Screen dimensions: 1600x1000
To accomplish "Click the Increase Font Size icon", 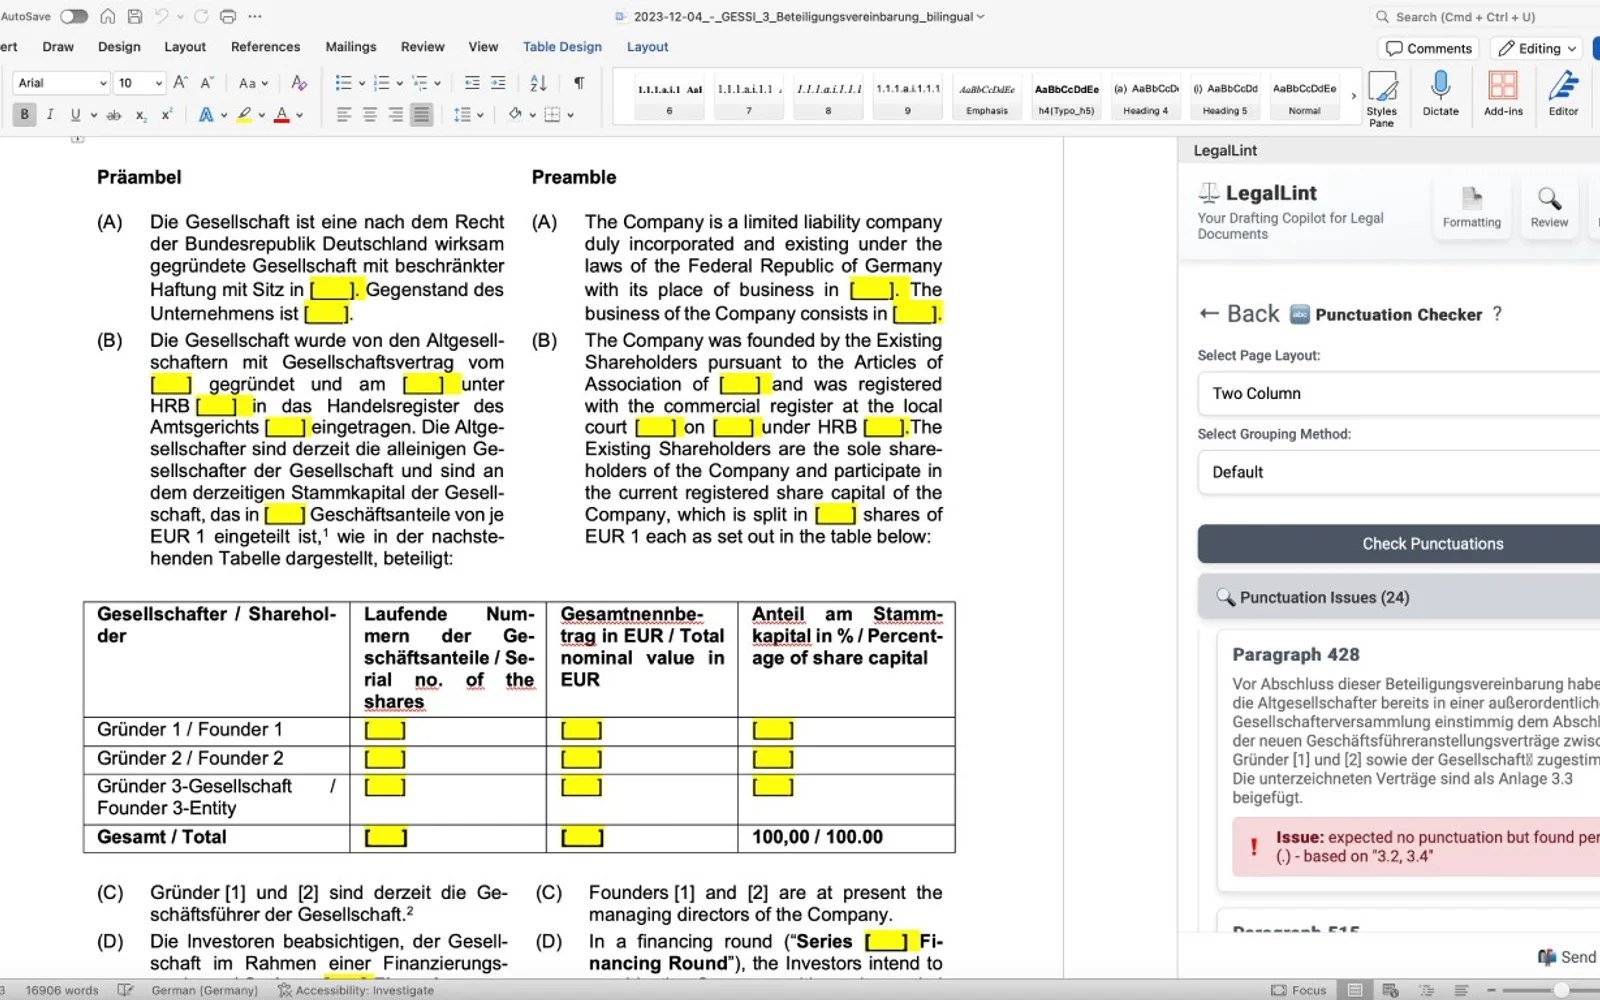I will coord(180,83).
